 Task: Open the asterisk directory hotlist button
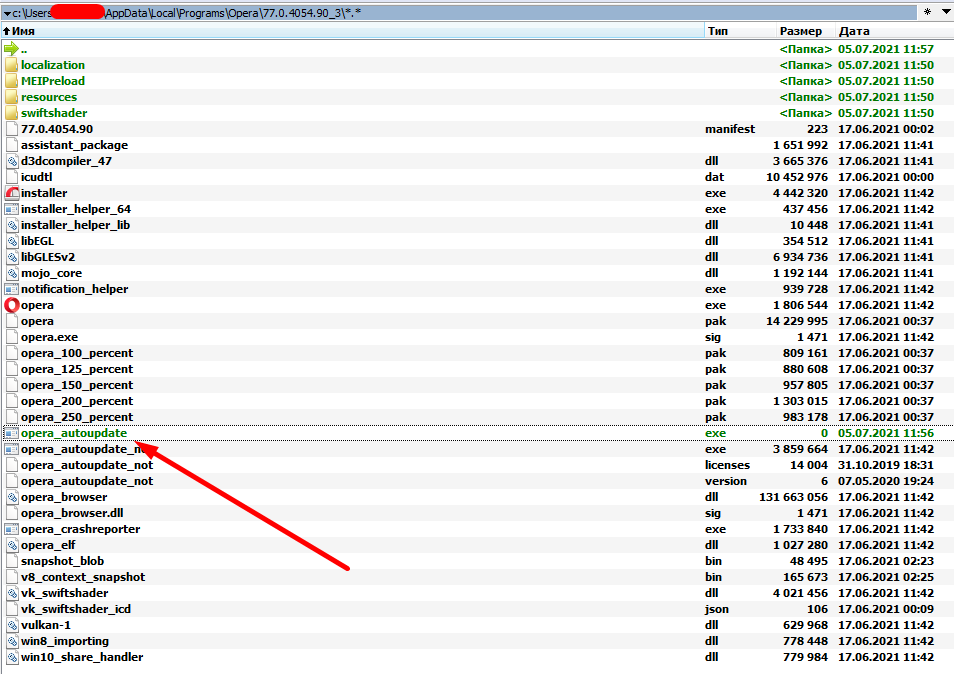click(927, 12)
